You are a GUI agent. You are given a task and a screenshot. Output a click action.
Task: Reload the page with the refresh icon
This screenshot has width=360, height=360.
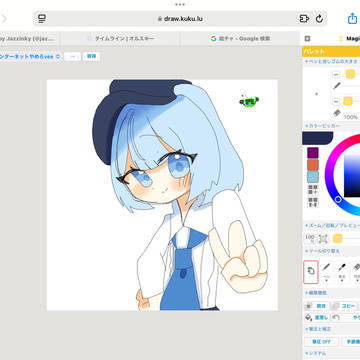(319, 19)
